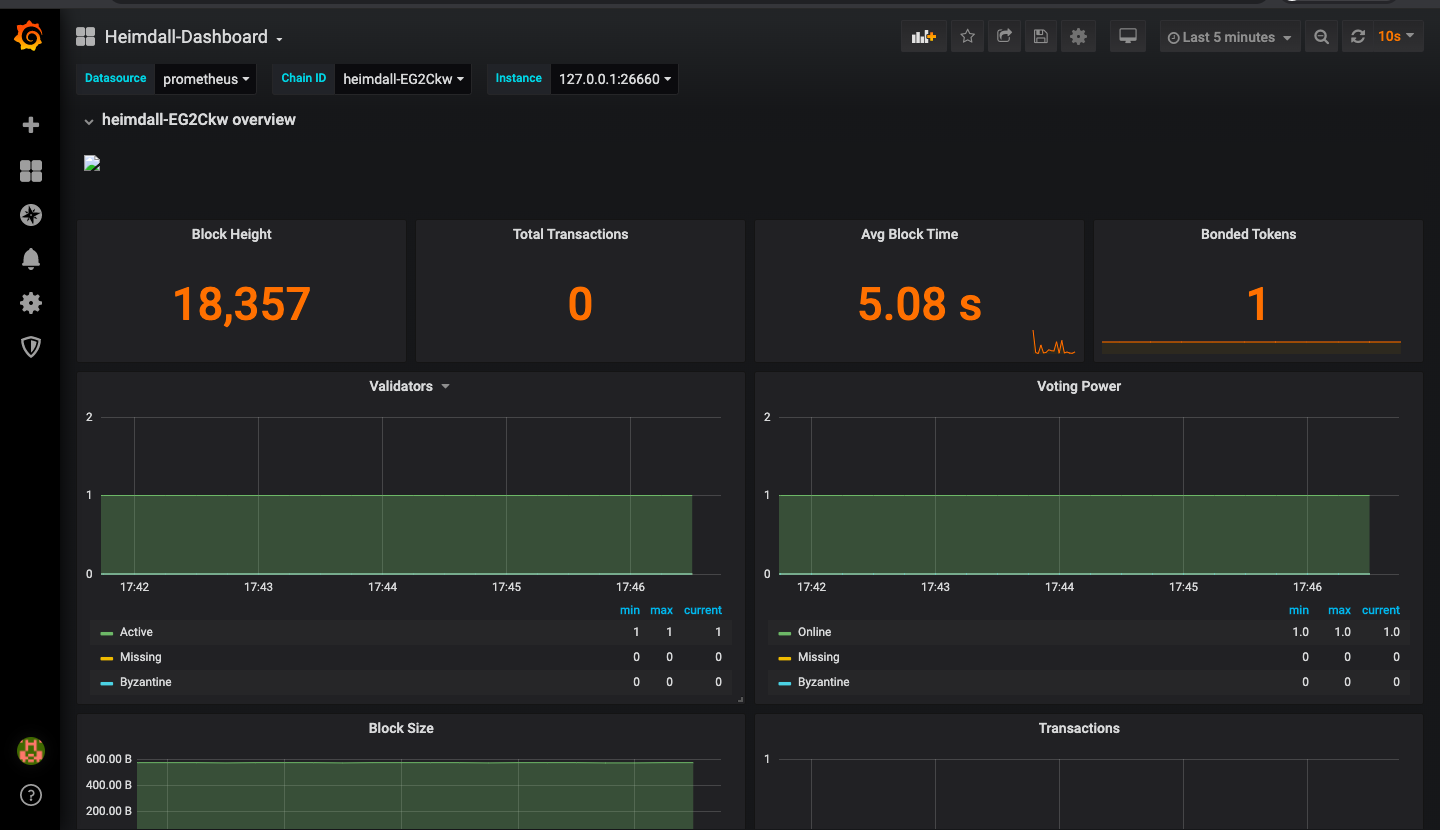The image size is (1440, 830).
Task: Refresh the dashboard now
Action: point(1357,37)
